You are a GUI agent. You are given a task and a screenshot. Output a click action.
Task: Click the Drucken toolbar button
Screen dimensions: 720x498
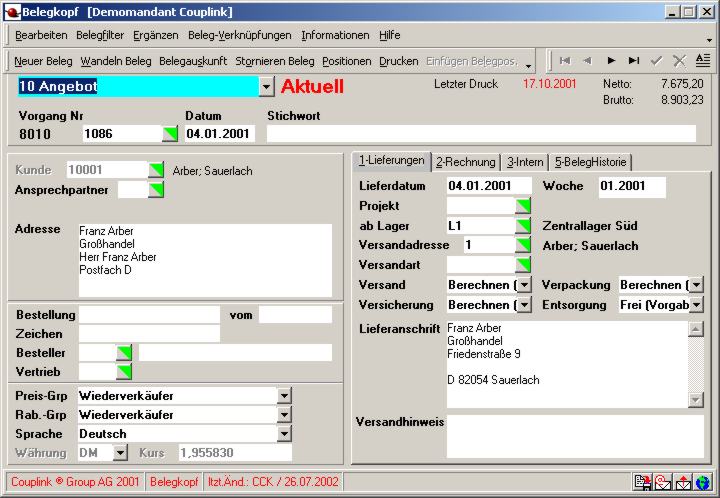click(399, 61)
